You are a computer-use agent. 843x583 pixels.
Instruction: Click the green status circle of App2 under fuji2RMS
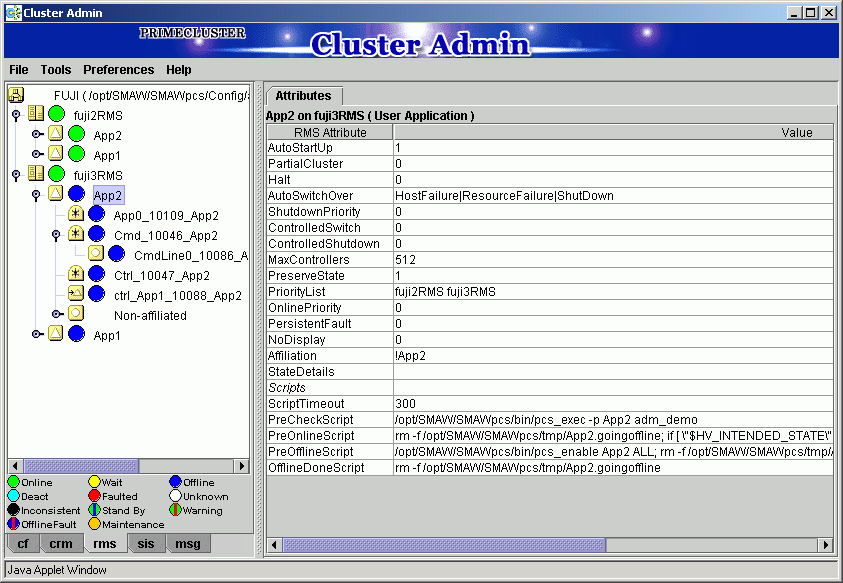tap(76, 134)
